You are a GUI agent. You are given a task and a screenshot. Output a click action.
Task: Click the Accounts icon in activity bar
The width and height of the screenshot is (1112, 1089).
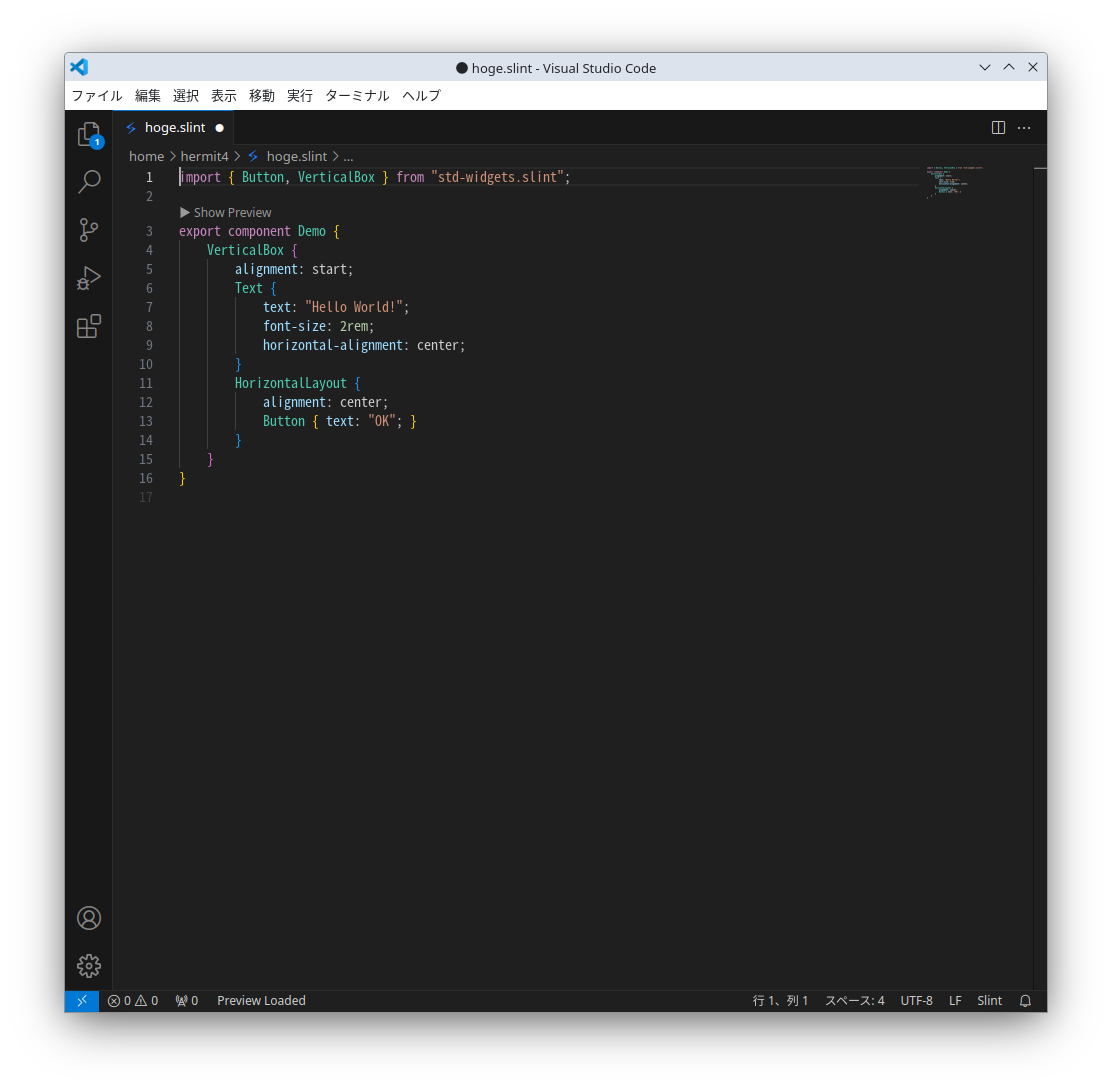pos(89,918)
